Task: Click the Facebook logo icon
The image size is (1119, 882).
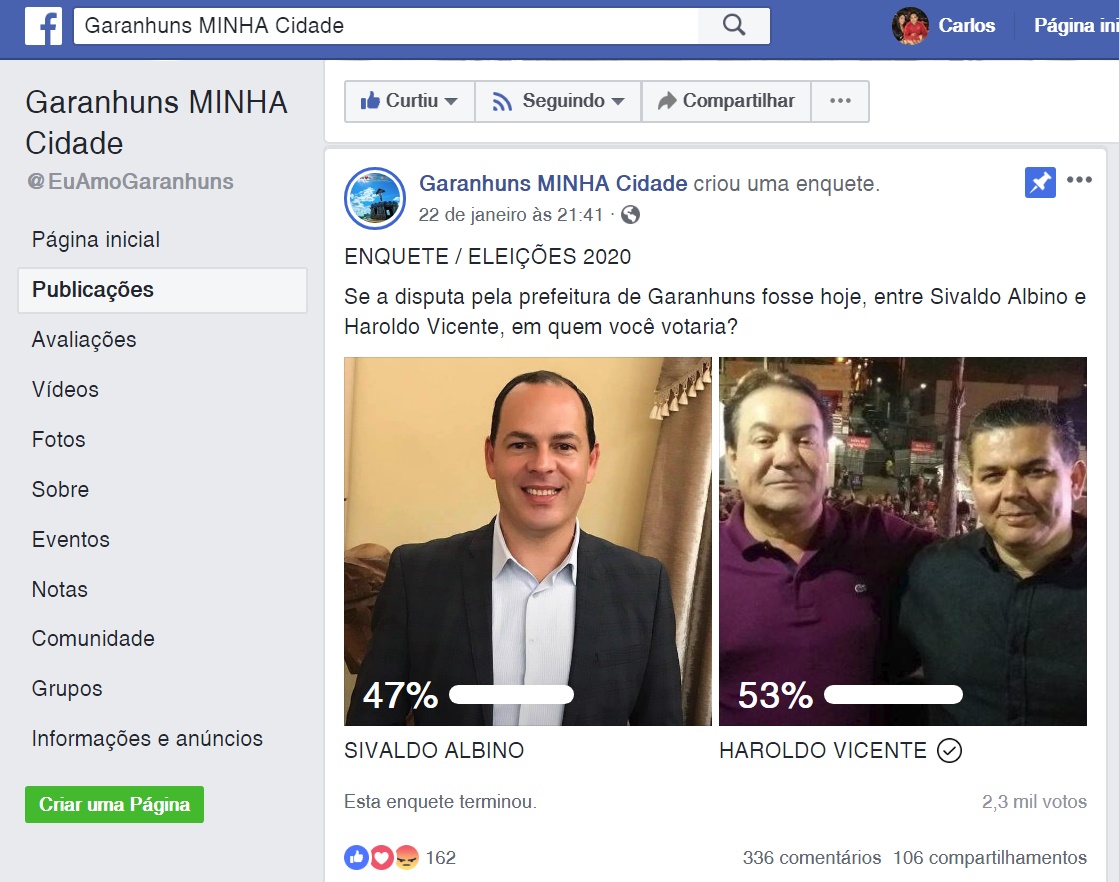Action: tap(44, 26)
